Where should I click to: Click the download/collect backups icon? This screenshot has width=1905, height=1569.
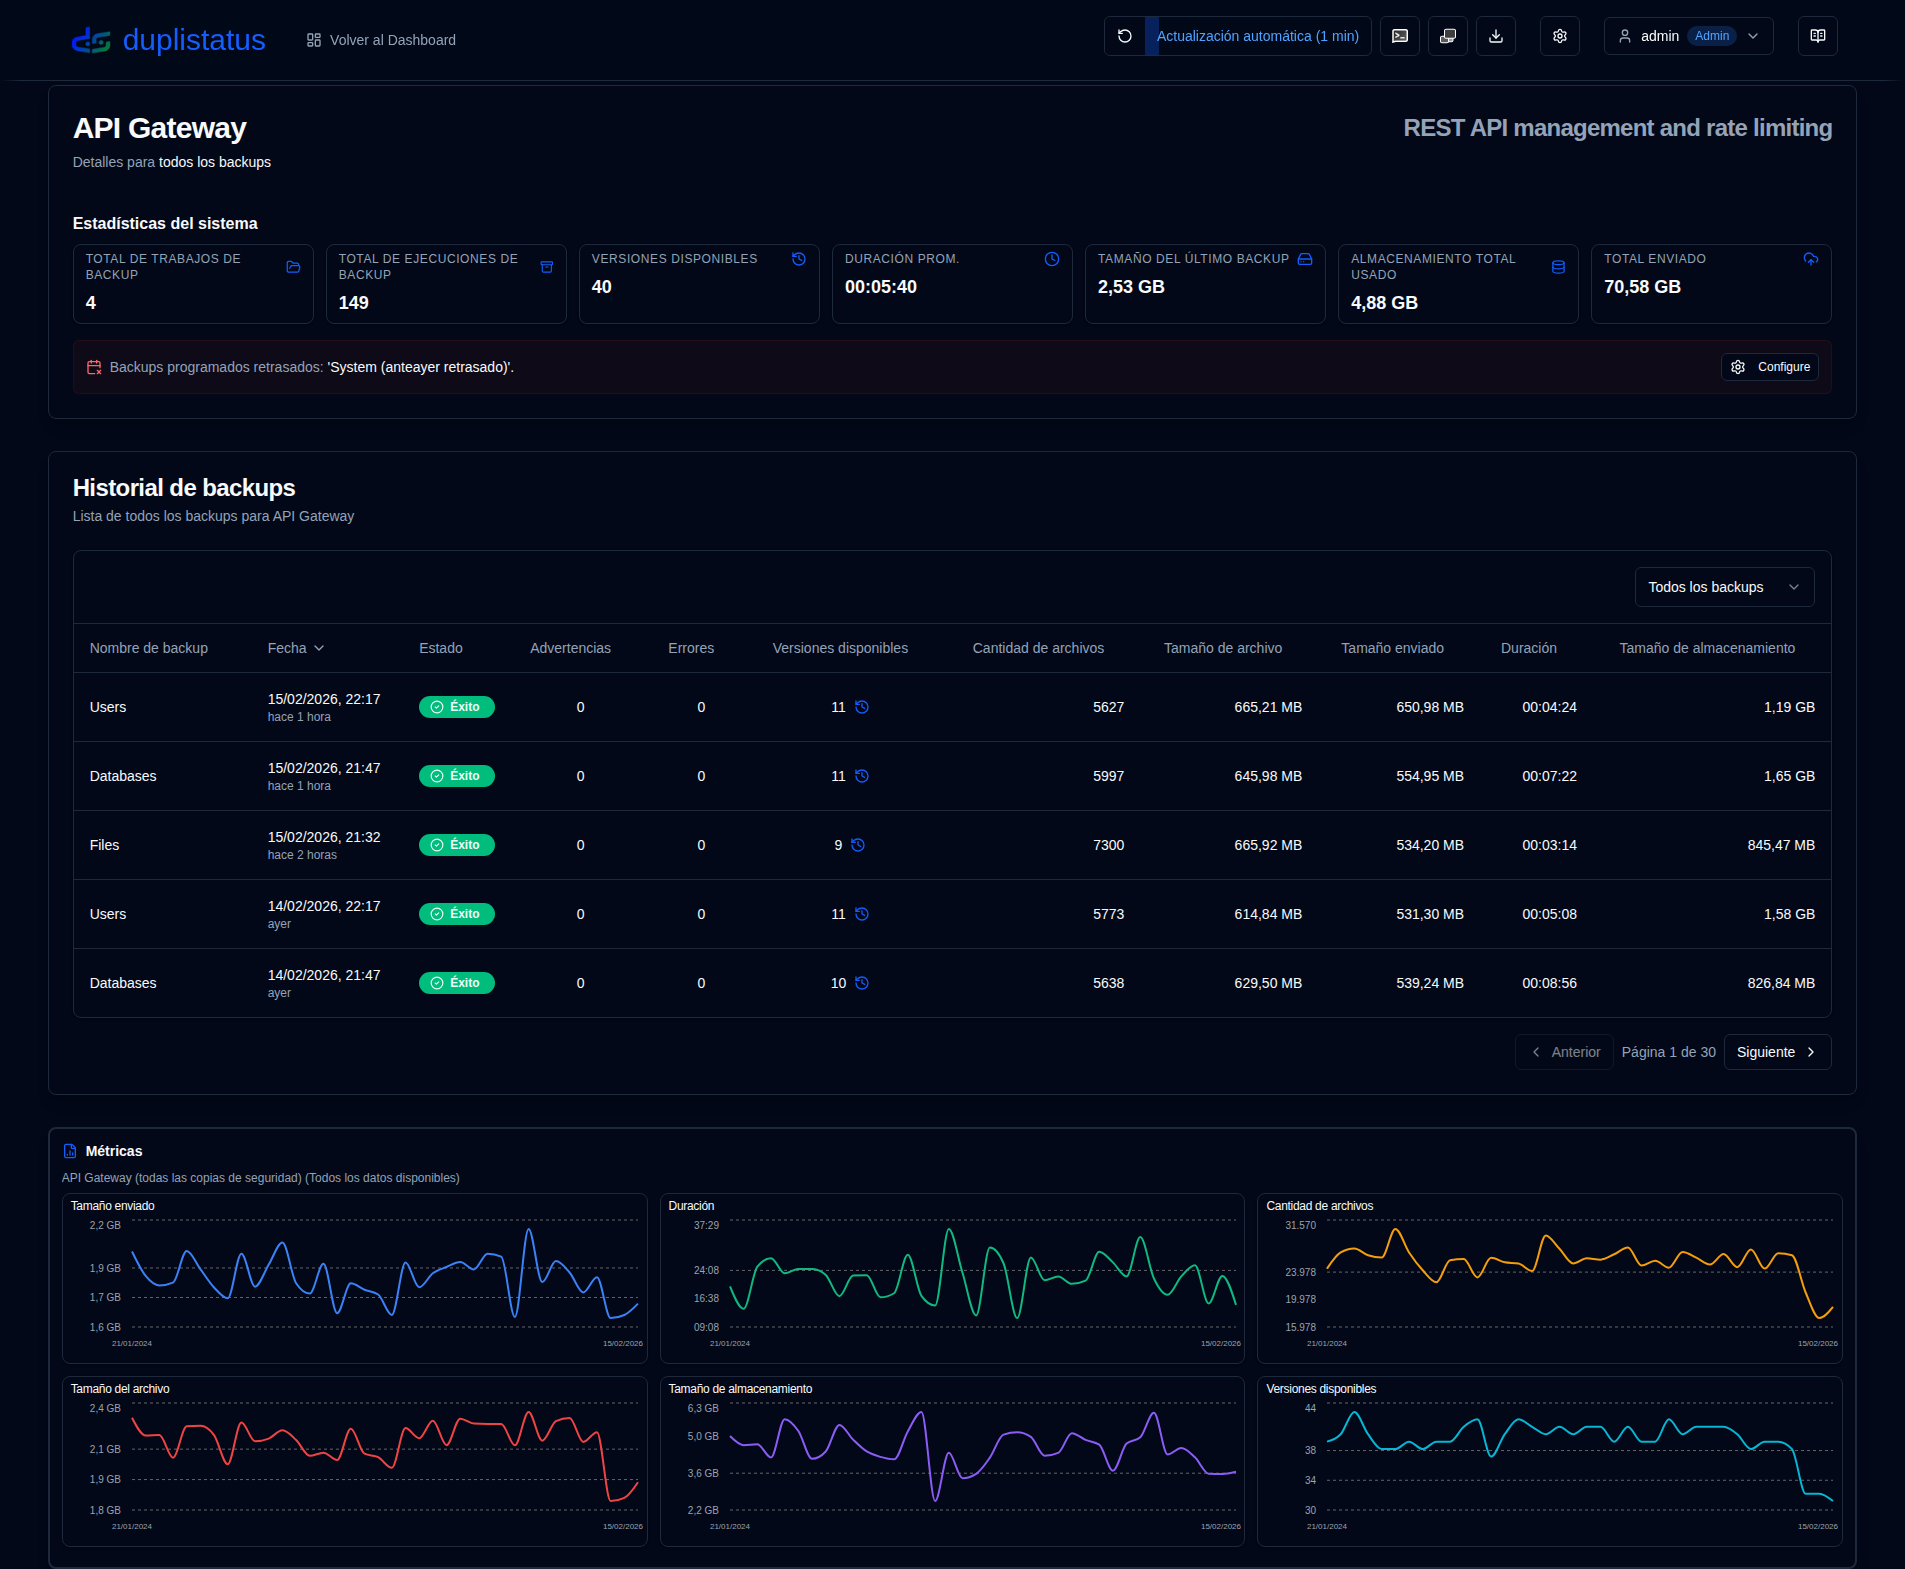(x=1496, y=36)
